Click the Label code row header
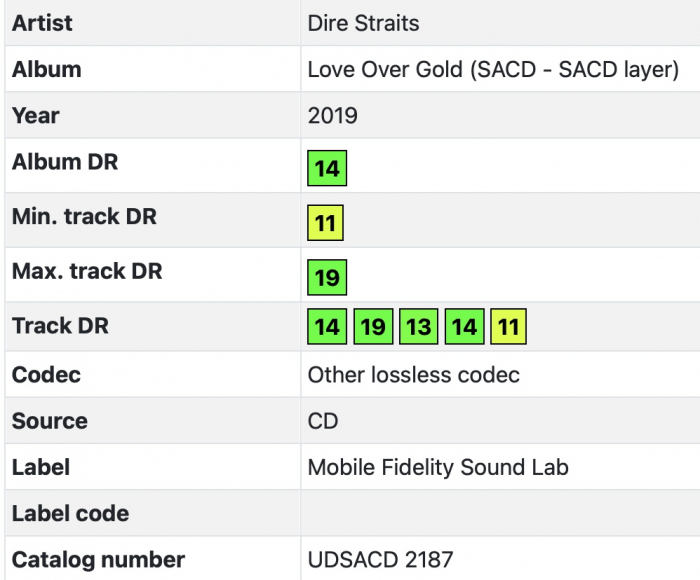Viewport: 700px width, 580px height. tap(70, 513)
